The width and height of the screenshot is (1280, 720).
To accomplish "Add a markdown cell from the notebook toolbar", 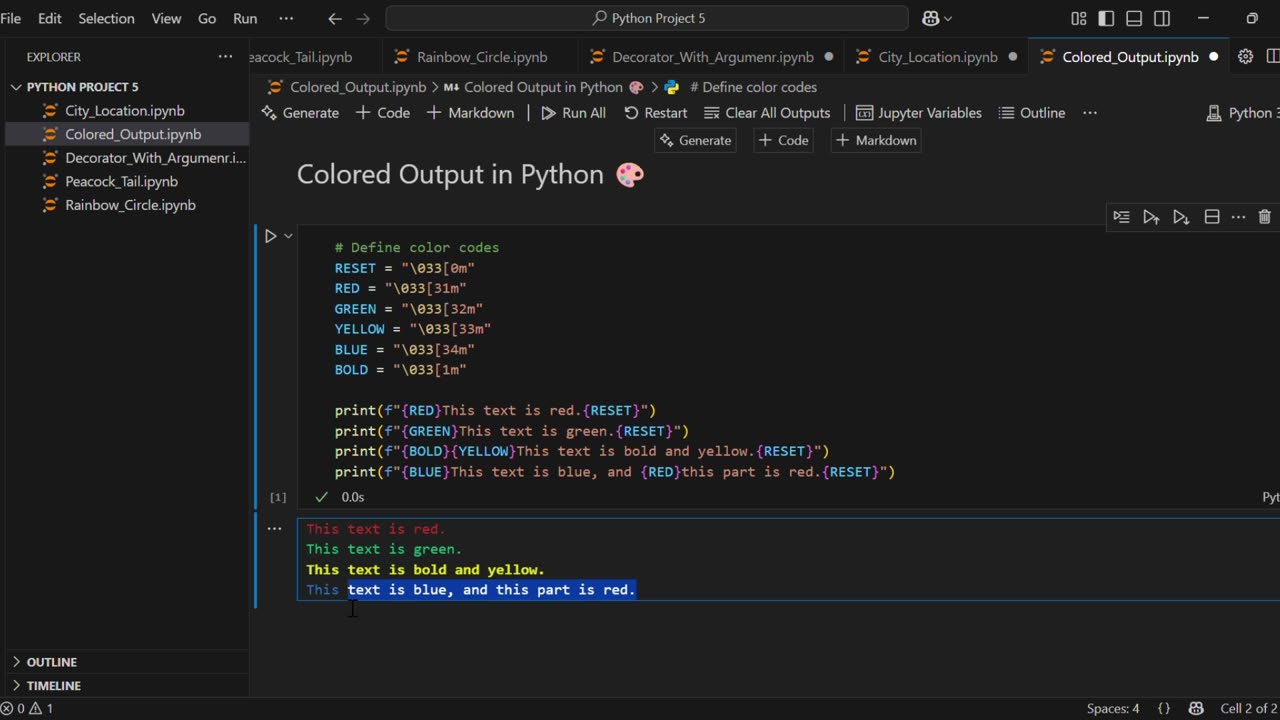I will click(x=470, y=113).
